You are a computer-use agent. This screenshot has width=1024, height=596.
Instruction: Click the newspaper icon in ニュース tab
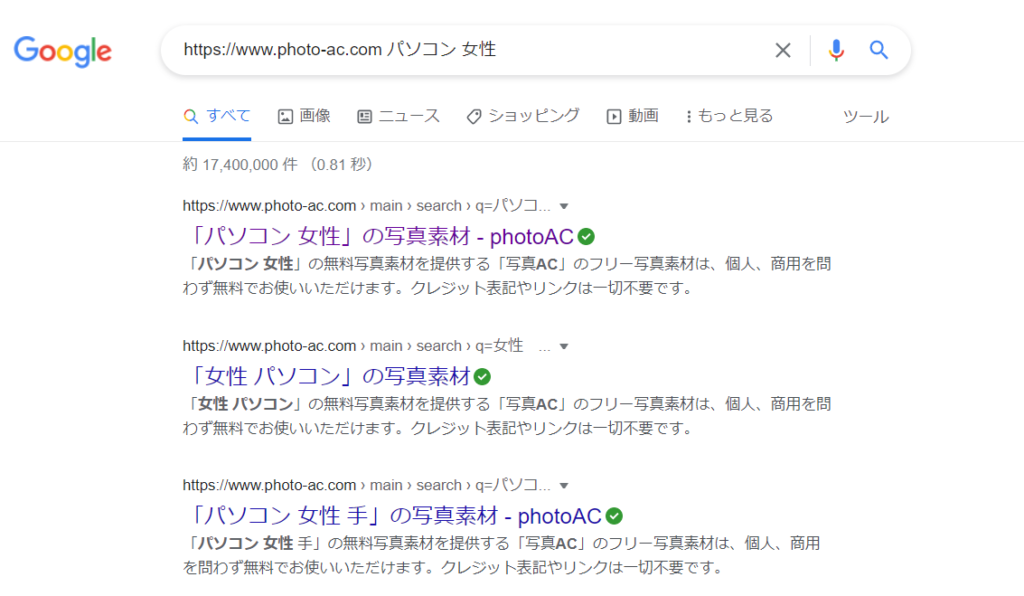click(364, 117)
